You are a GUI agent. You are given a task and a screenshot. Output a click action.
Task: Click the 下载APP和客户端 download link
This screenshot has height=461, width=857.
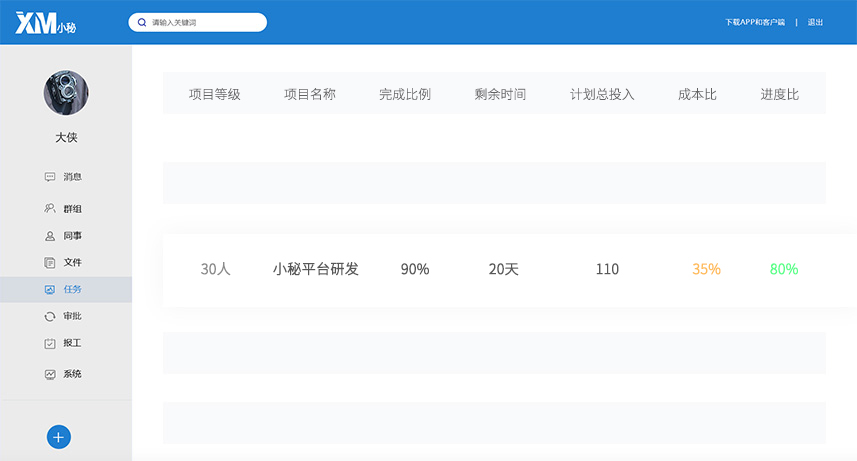pos(755,22)
